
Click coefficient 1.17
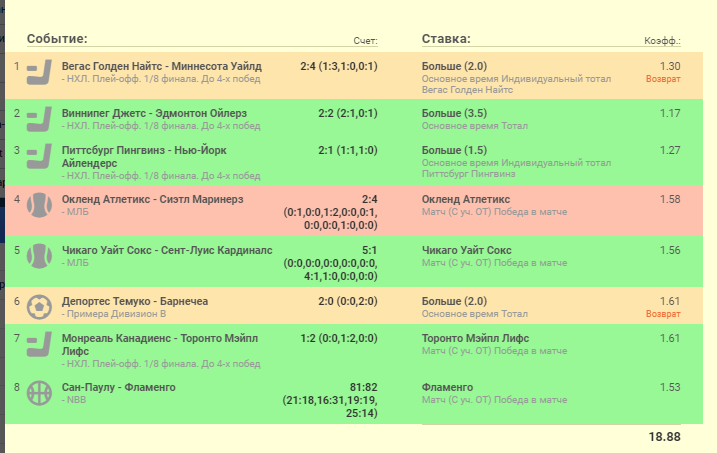point(670,113)
